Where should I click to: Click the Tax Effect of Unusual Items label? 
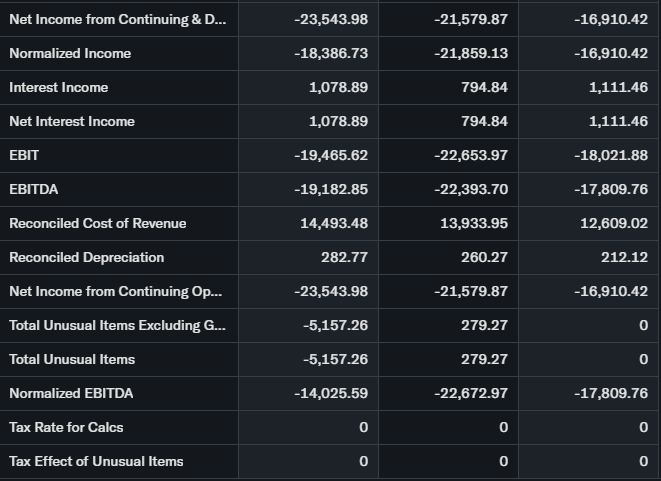point(96,461)
